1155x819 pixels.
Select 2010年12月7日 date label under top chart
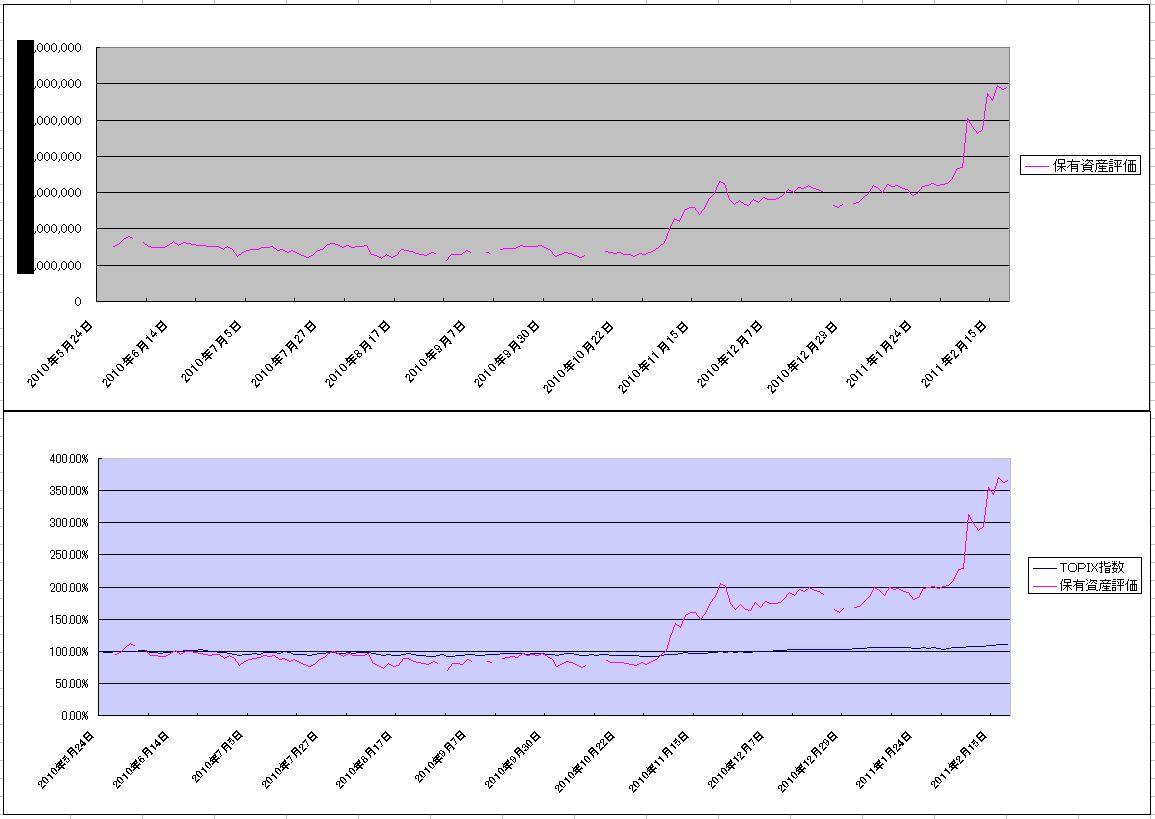coord(731,354)
